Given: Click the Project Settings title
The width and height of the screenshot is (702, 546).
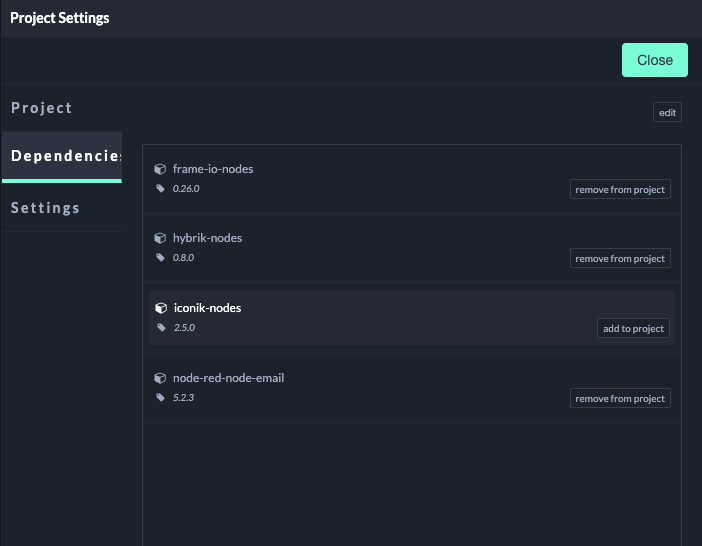Looking at the screenshot, I should tap(60, 18).
